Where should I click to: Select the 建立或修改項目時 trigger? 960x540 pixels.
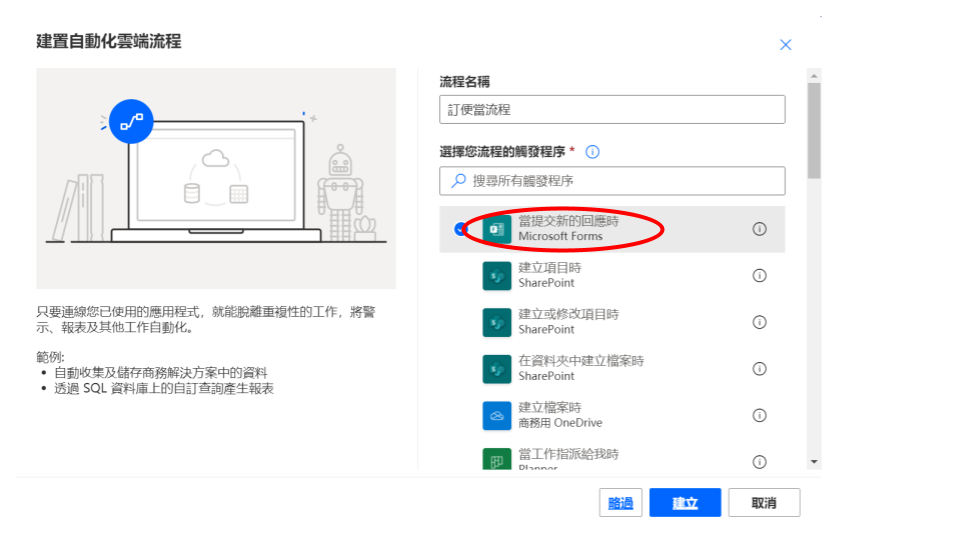click(x=612, y=322)
